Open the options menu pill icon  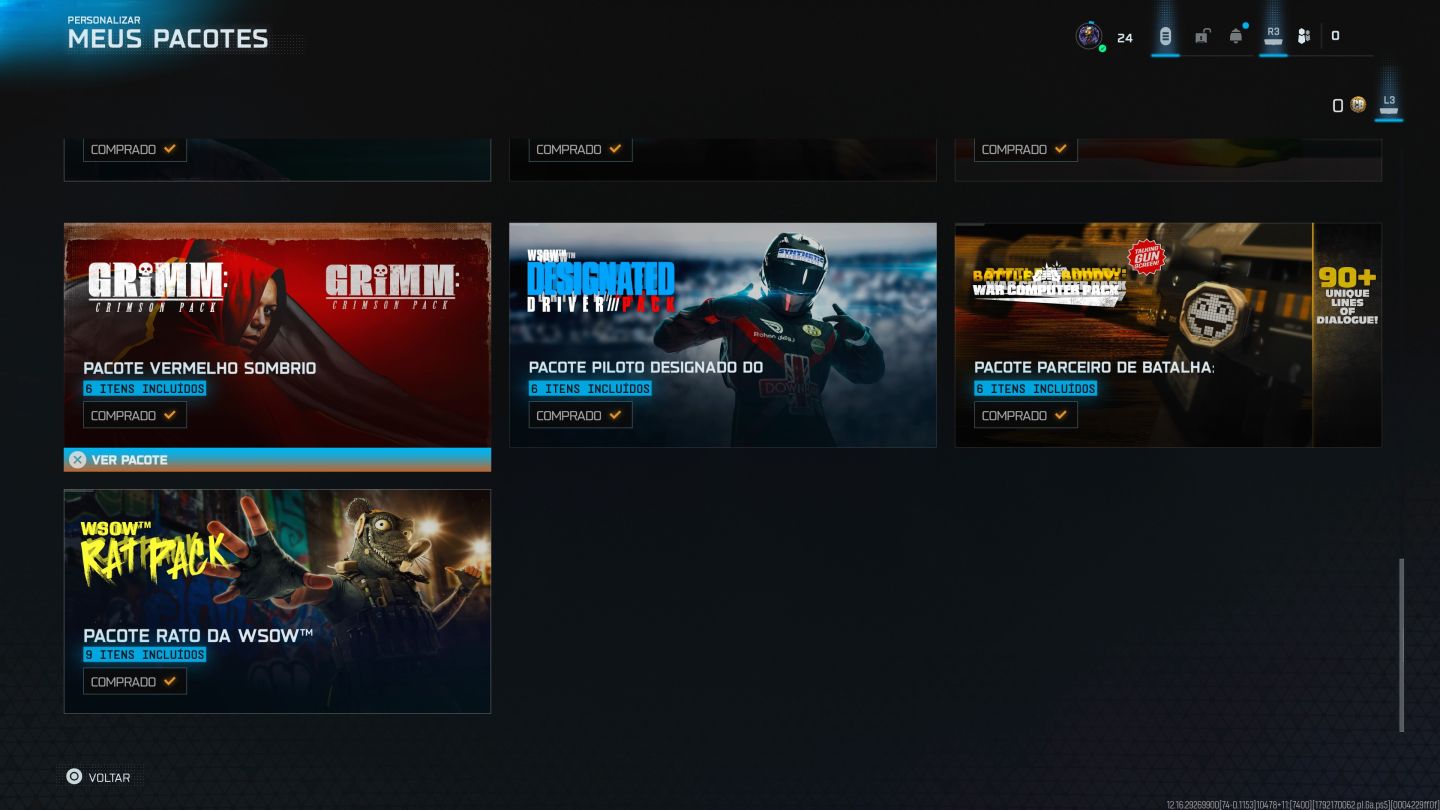click(x=1165, y=37)
